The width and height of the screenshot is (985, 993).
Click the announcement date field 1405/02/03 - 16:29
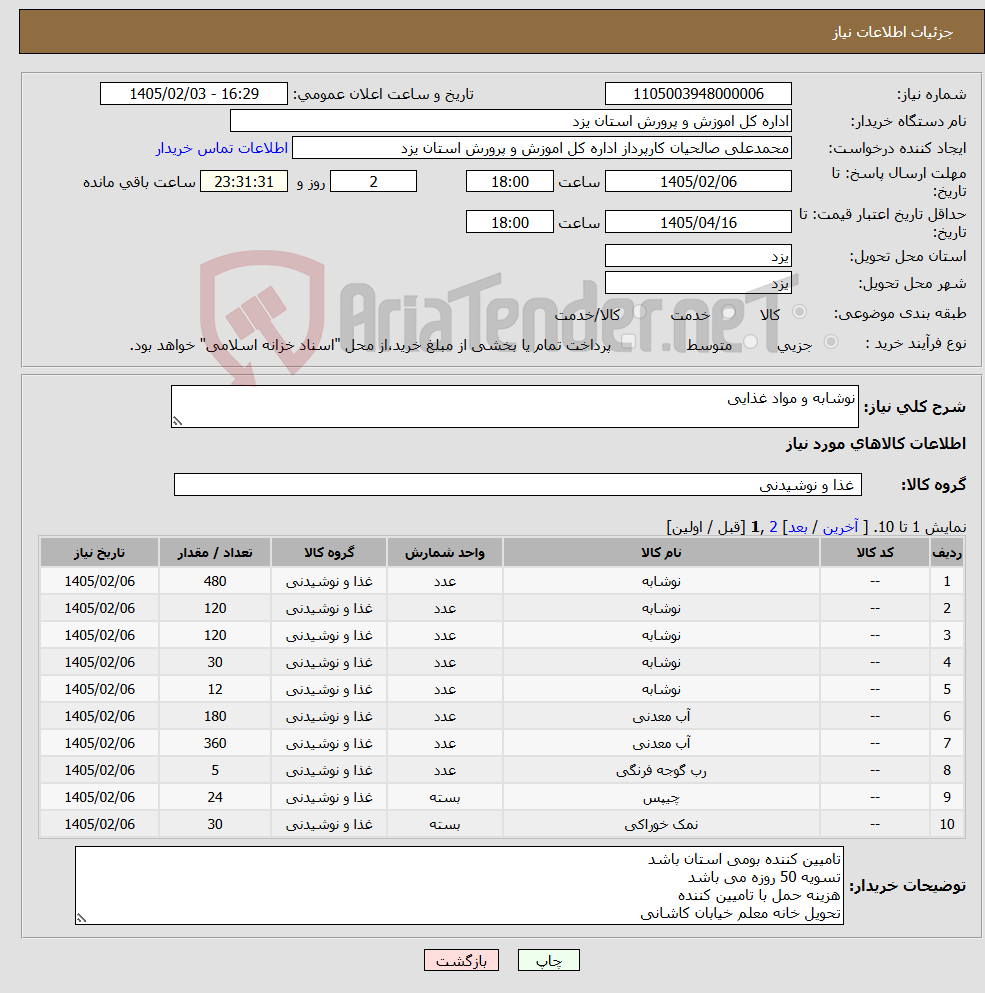coord(194,94)
